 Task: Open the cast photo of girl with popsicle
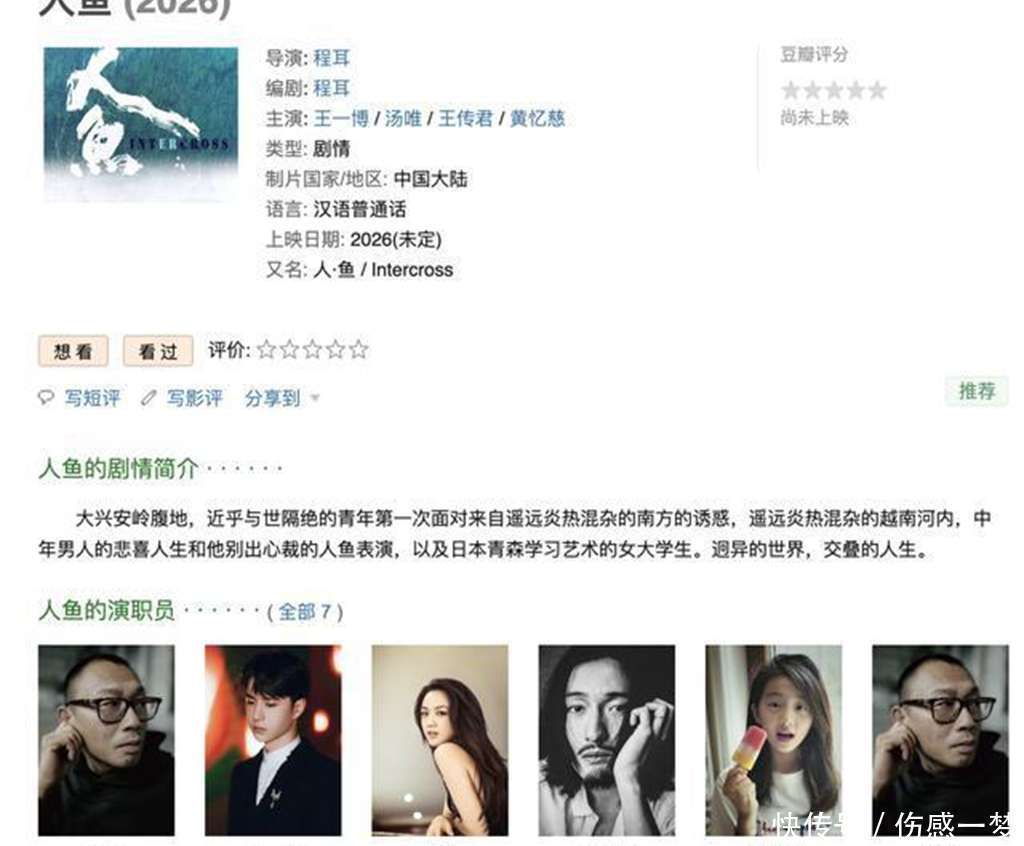coord(773,740)
